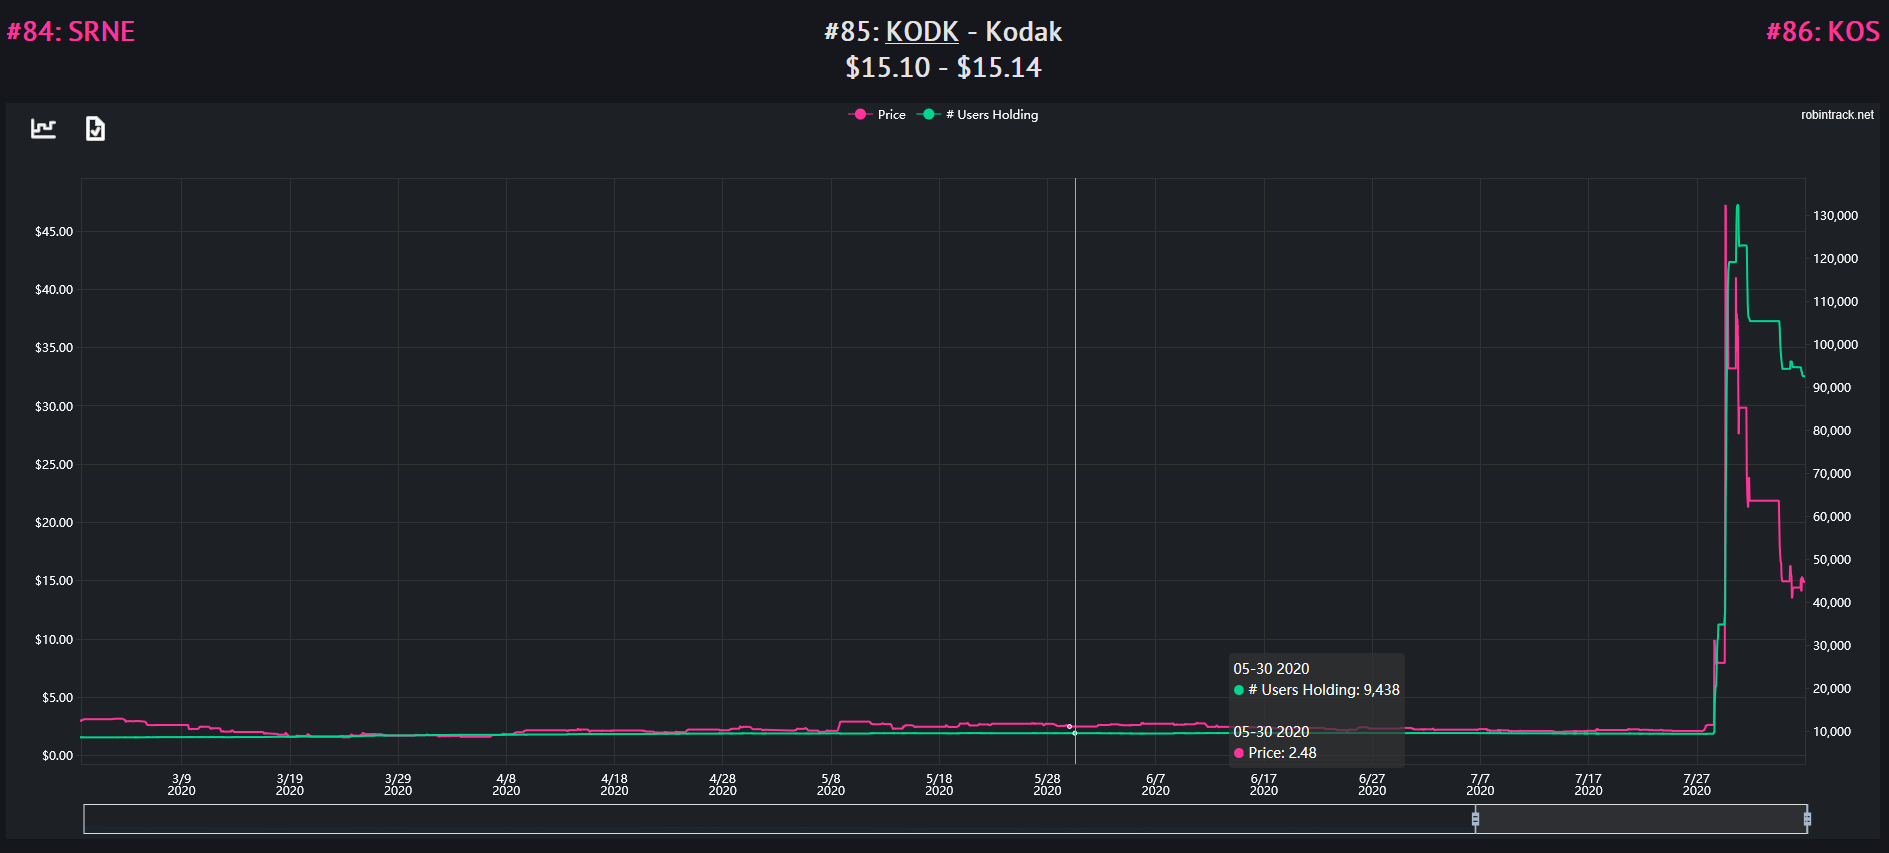Click the 100,000 users axis label
The width and height of the screenshot is (1889, 853).
(1835, 345)
